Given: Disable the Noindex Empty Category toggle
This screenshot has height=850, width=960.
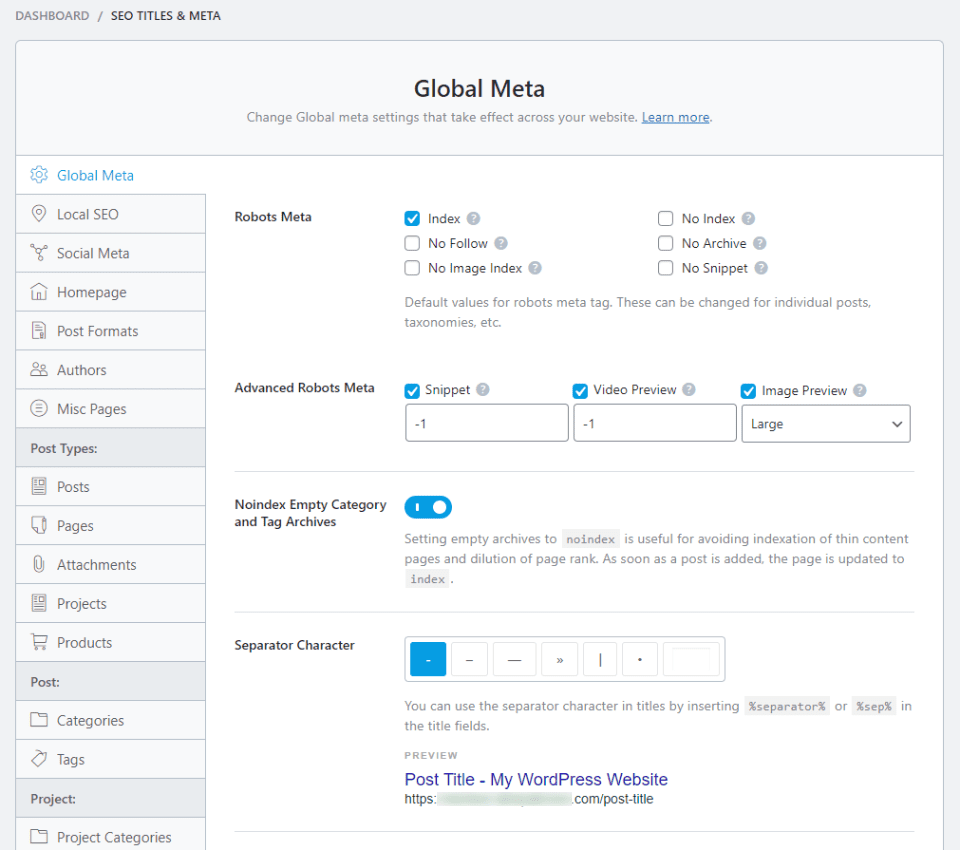Looking at the screenshot, I should click(428, 507).
